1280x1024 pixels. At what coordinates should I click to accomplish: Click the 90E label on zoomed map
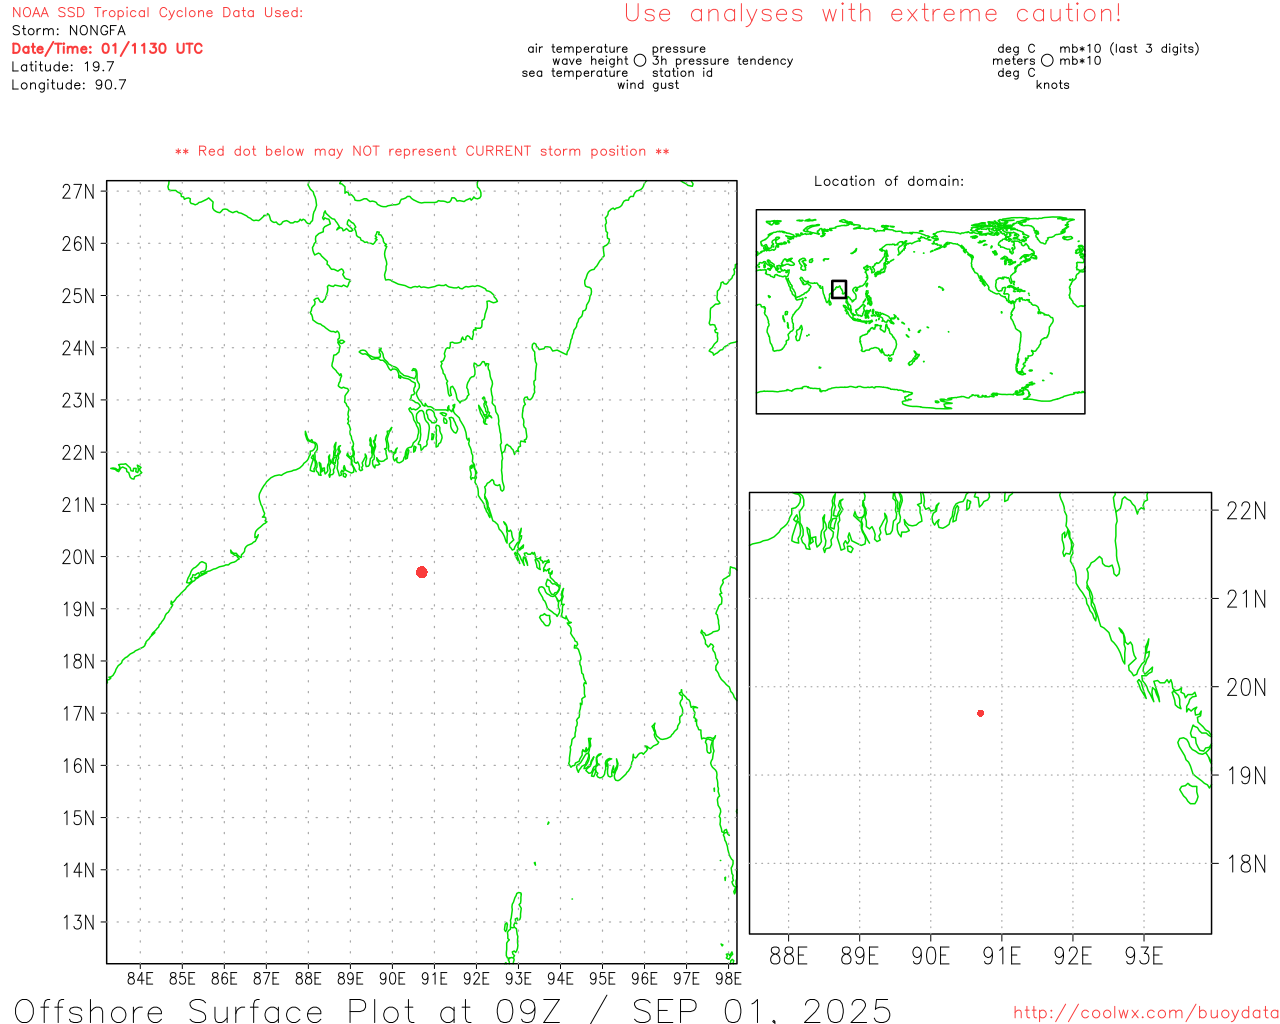[930, 956]
